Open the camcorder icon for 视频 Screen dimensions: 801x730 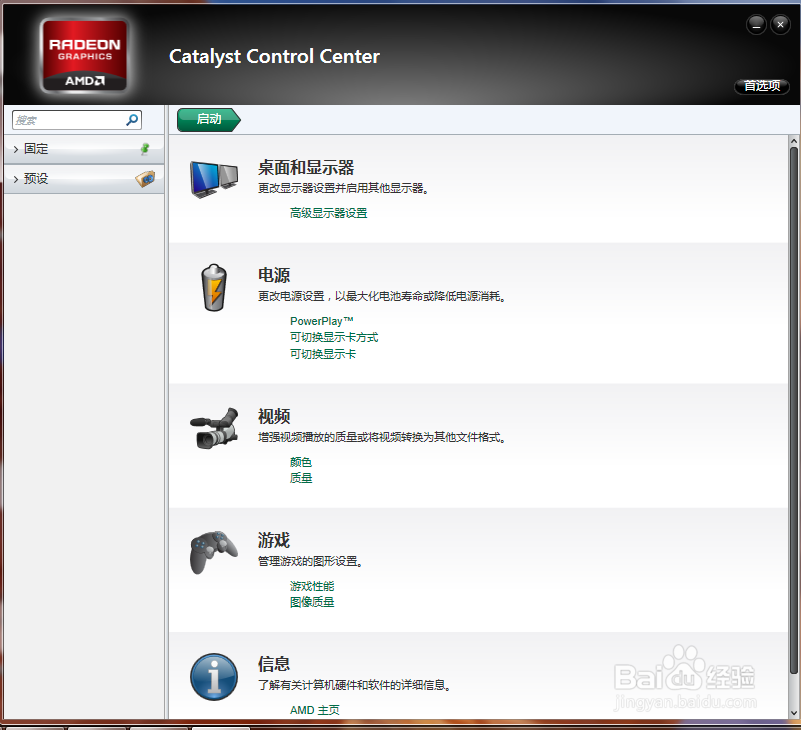click(x=214, y=428)
